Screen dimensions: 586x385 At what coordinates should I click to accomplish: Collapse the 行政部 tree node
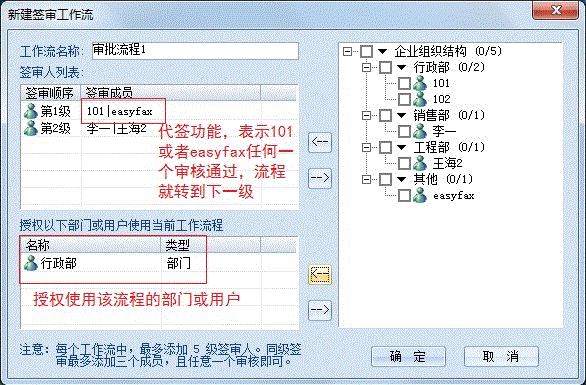[x=366, y=68]
